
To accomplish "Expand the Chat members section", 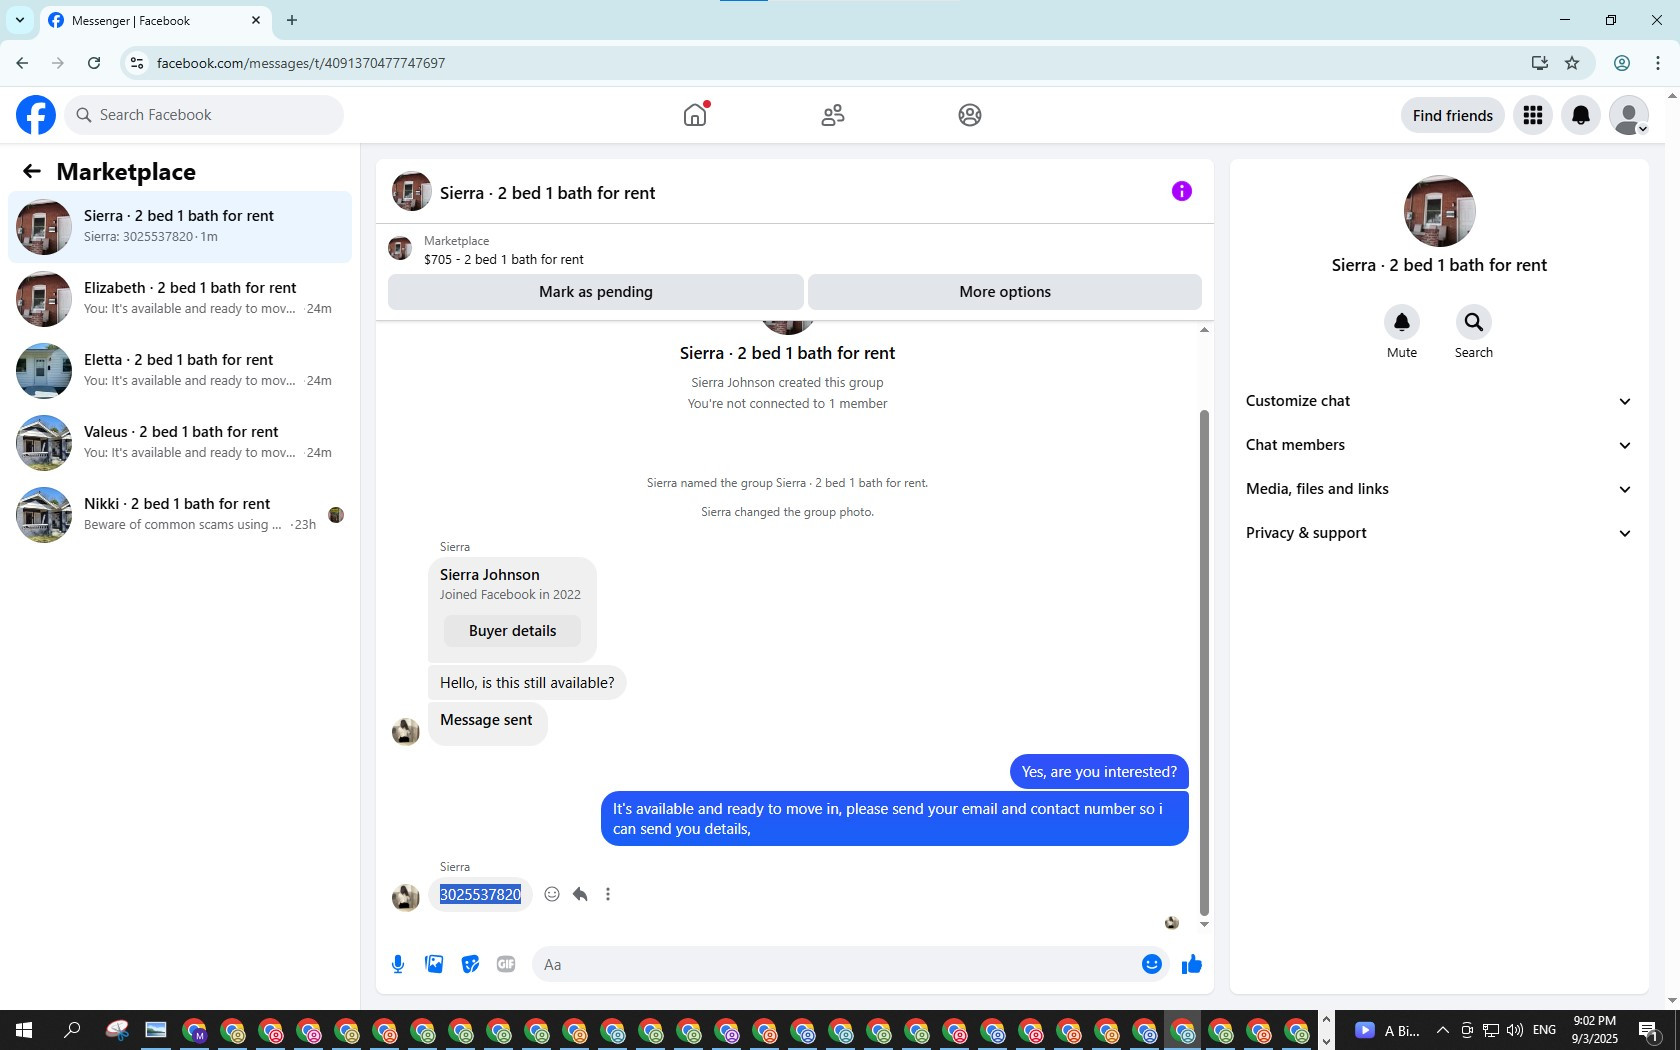I will click(1439, 445).
